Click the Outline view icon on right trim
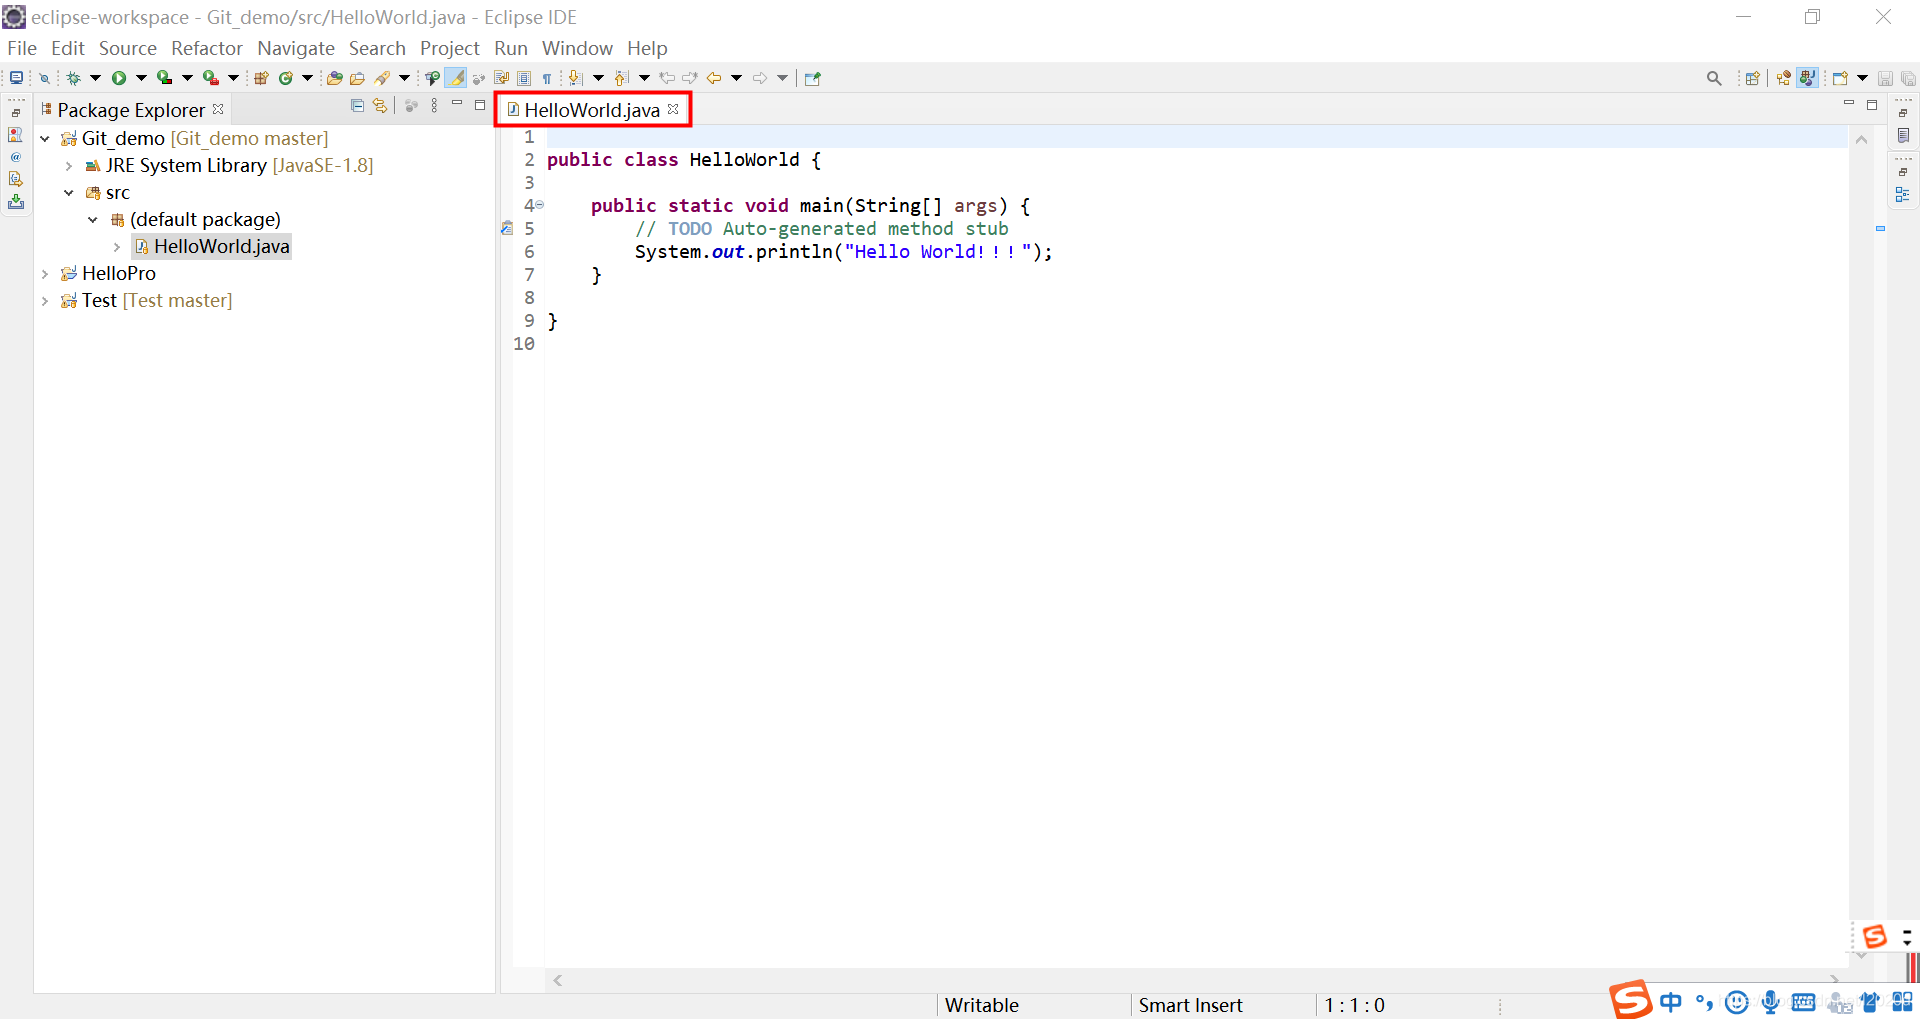Screen dimensions: 1920x1019 click(x=1902, y=195)
